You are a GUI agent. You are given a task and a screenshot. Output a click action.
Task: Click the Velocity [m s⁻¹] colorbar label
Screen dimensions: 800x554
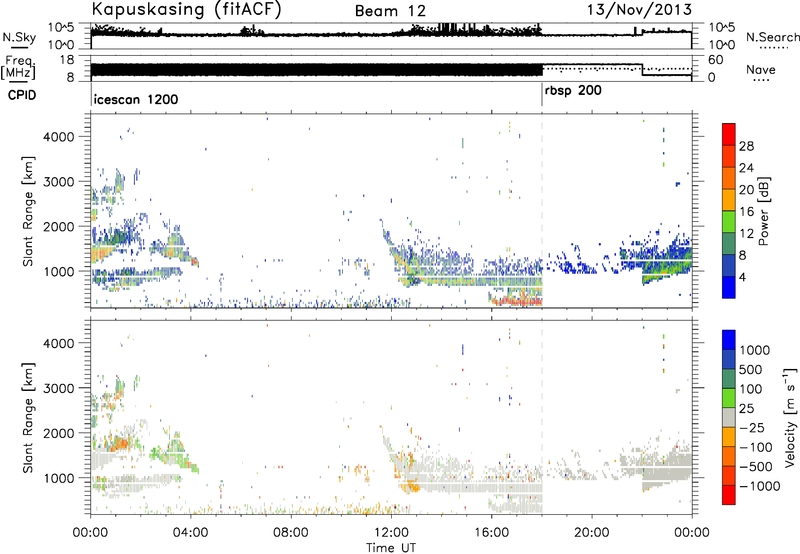pos(790,417)
